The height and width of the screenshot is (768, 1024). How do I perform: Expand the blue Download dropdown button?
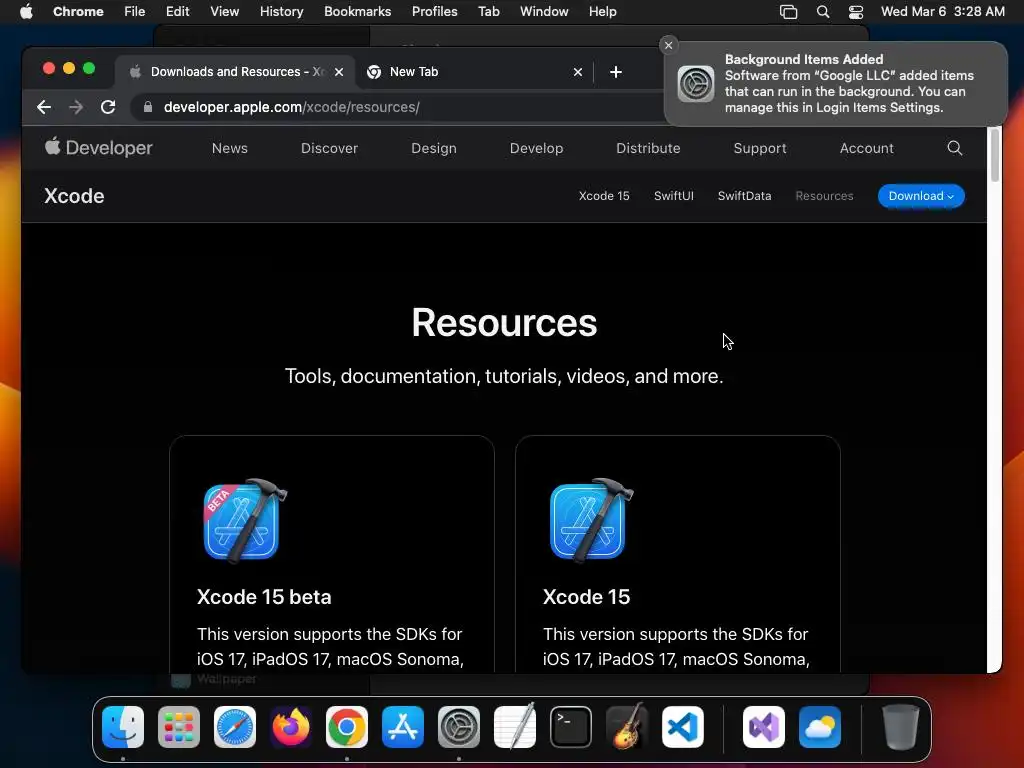pos(921,196)
